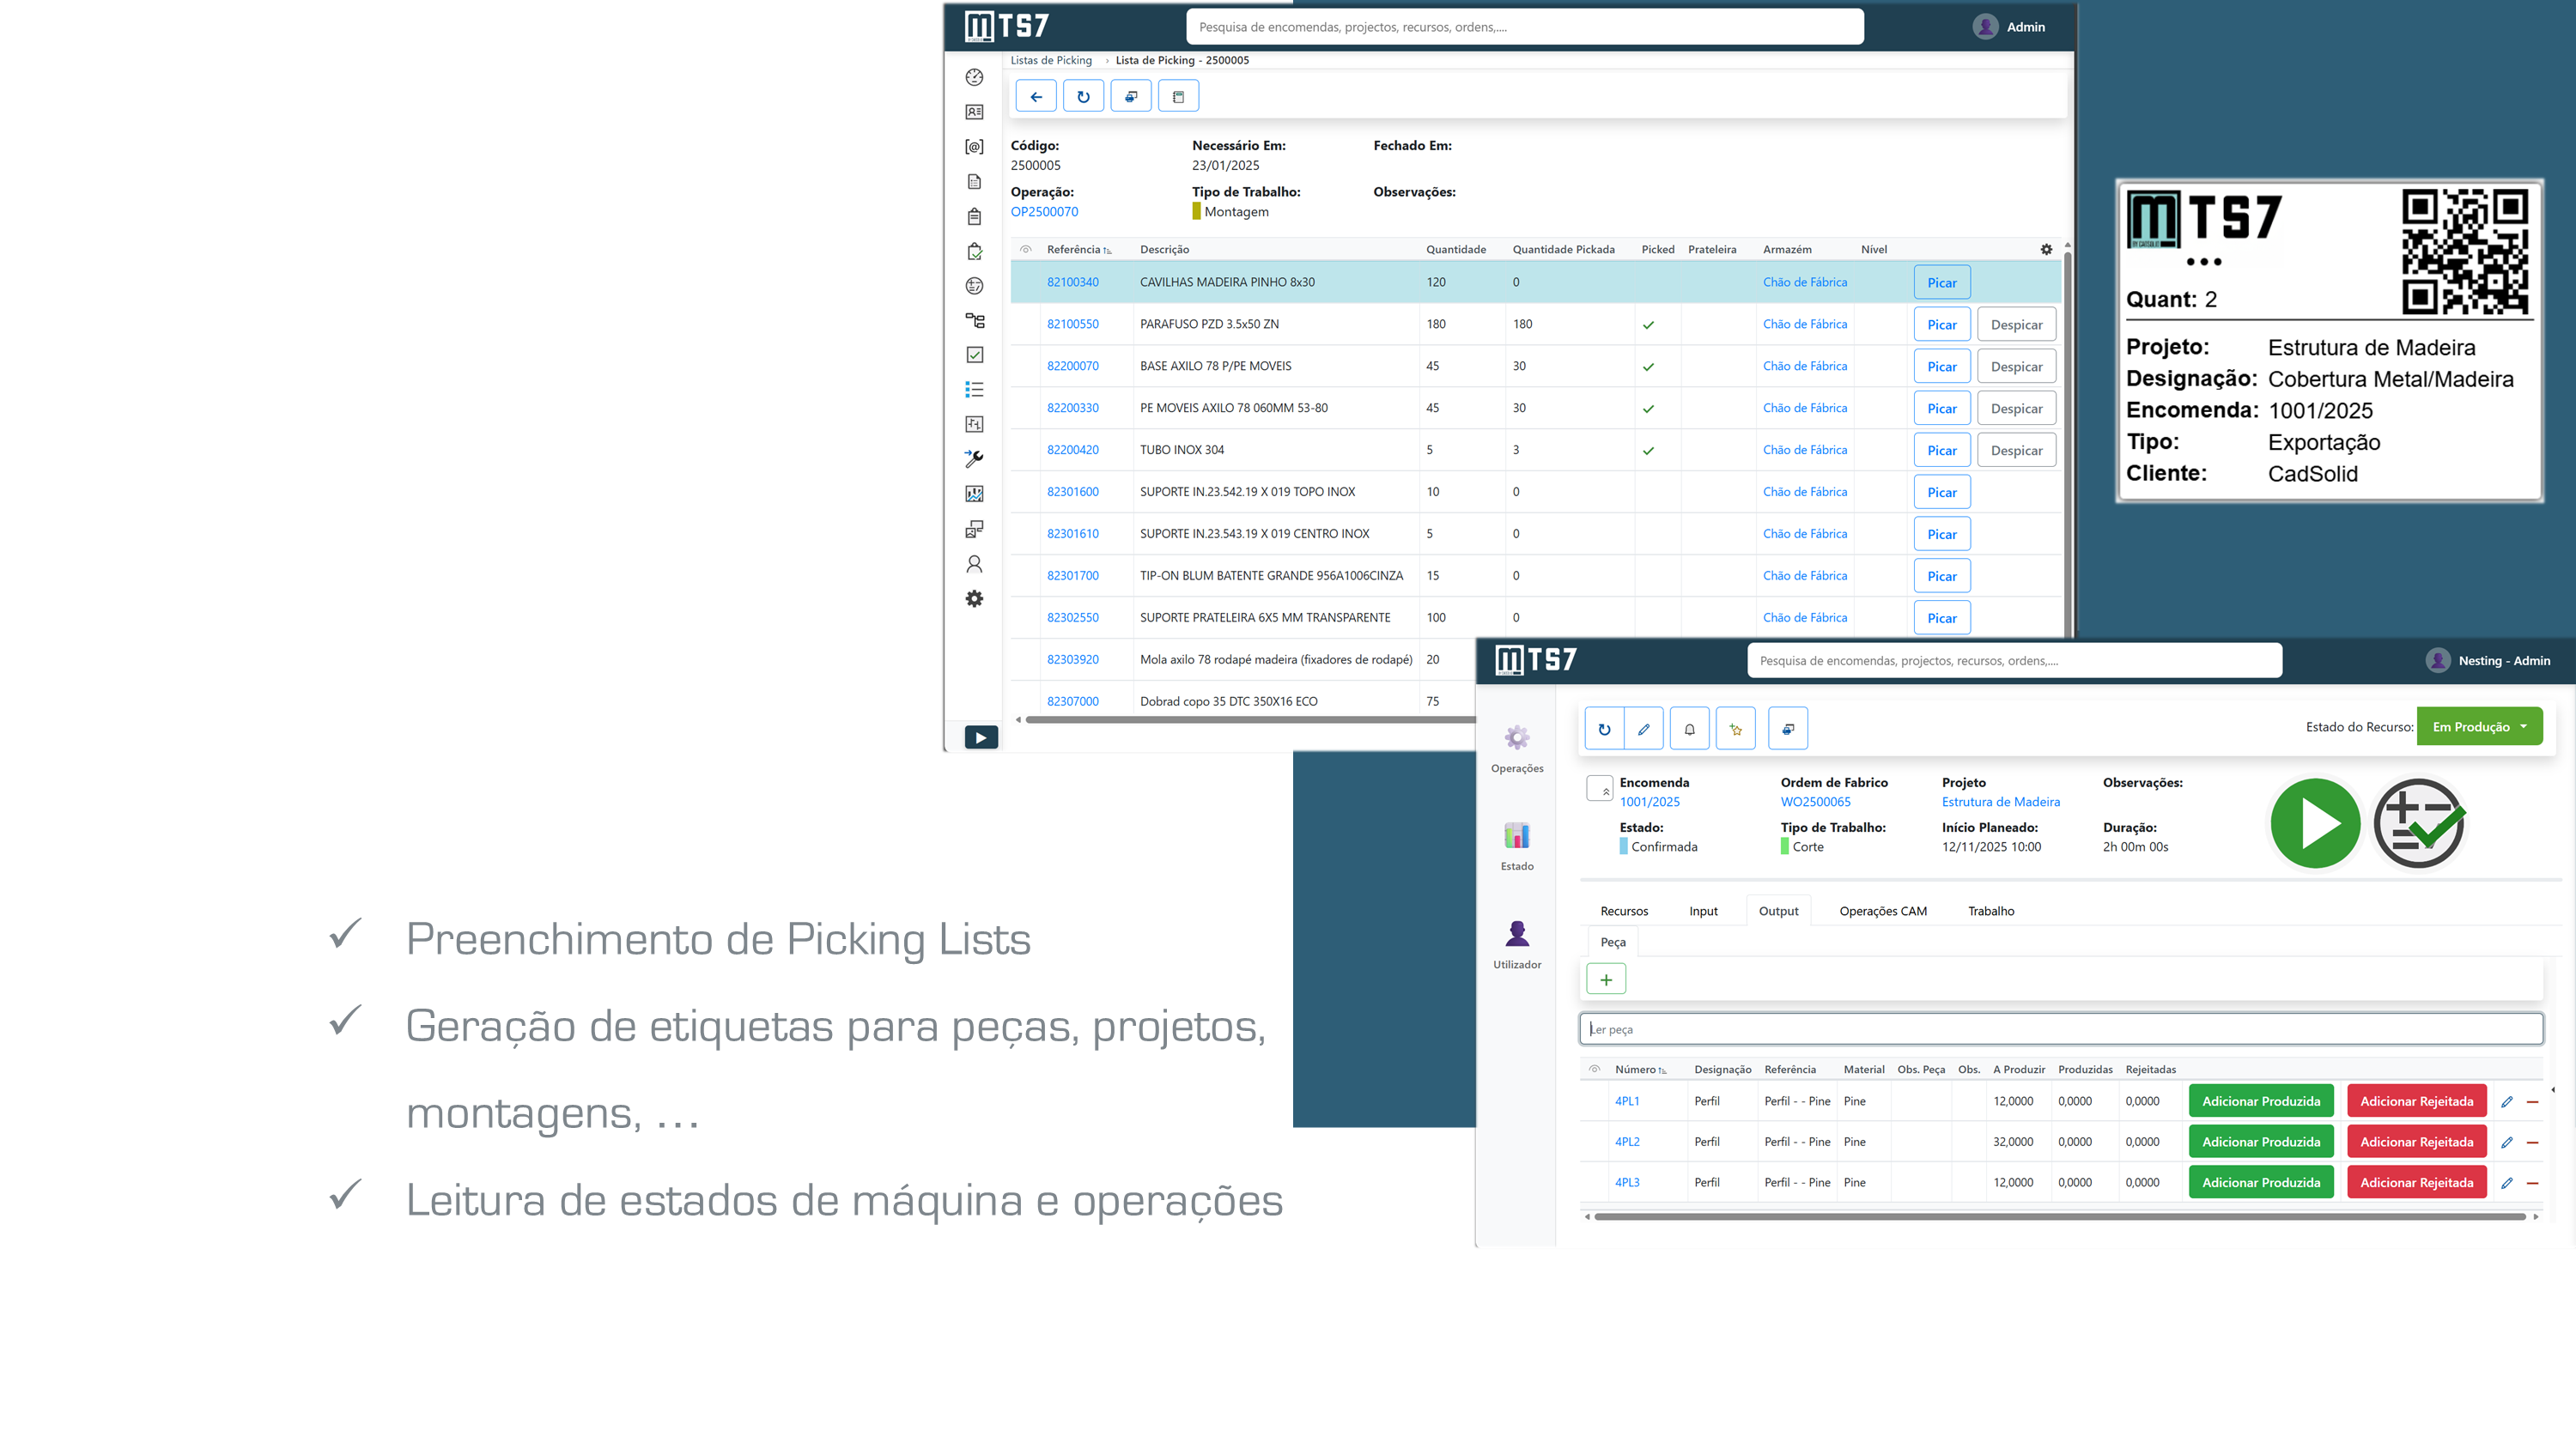Toggle eye visibility icon in picking table header
The image size is (2576, 1449).
(x=1025, y=249)
